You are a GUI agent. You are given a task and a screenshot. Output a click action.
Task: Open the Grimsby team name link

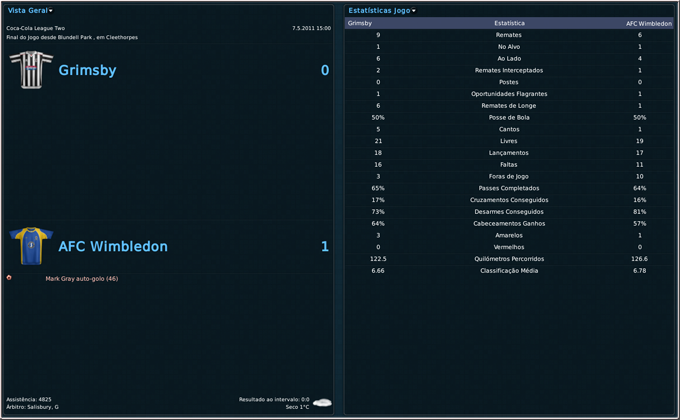(87, 71)
